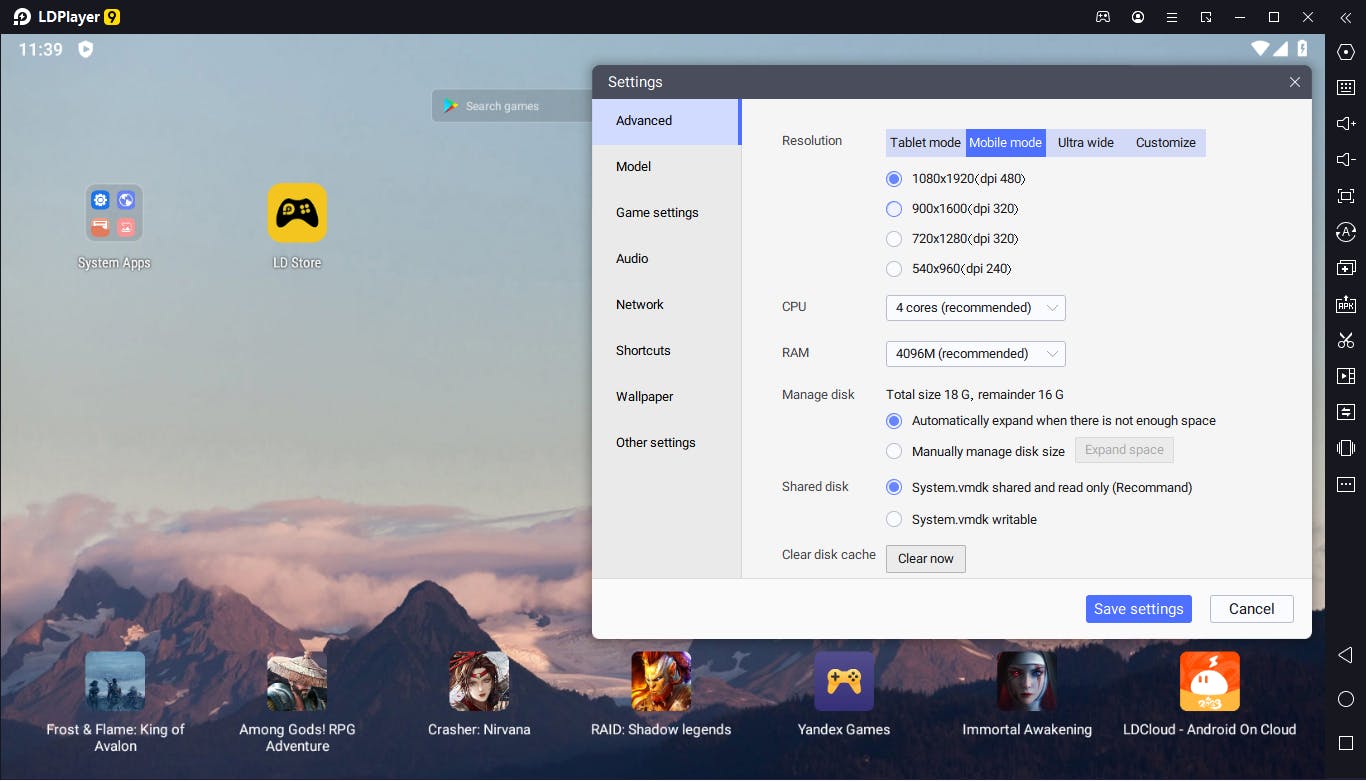Image resolution: width=1366 pixels, height=781 pixels.
Task: Open the keyboard mapping tool
Action: (x=1346, y=88)
